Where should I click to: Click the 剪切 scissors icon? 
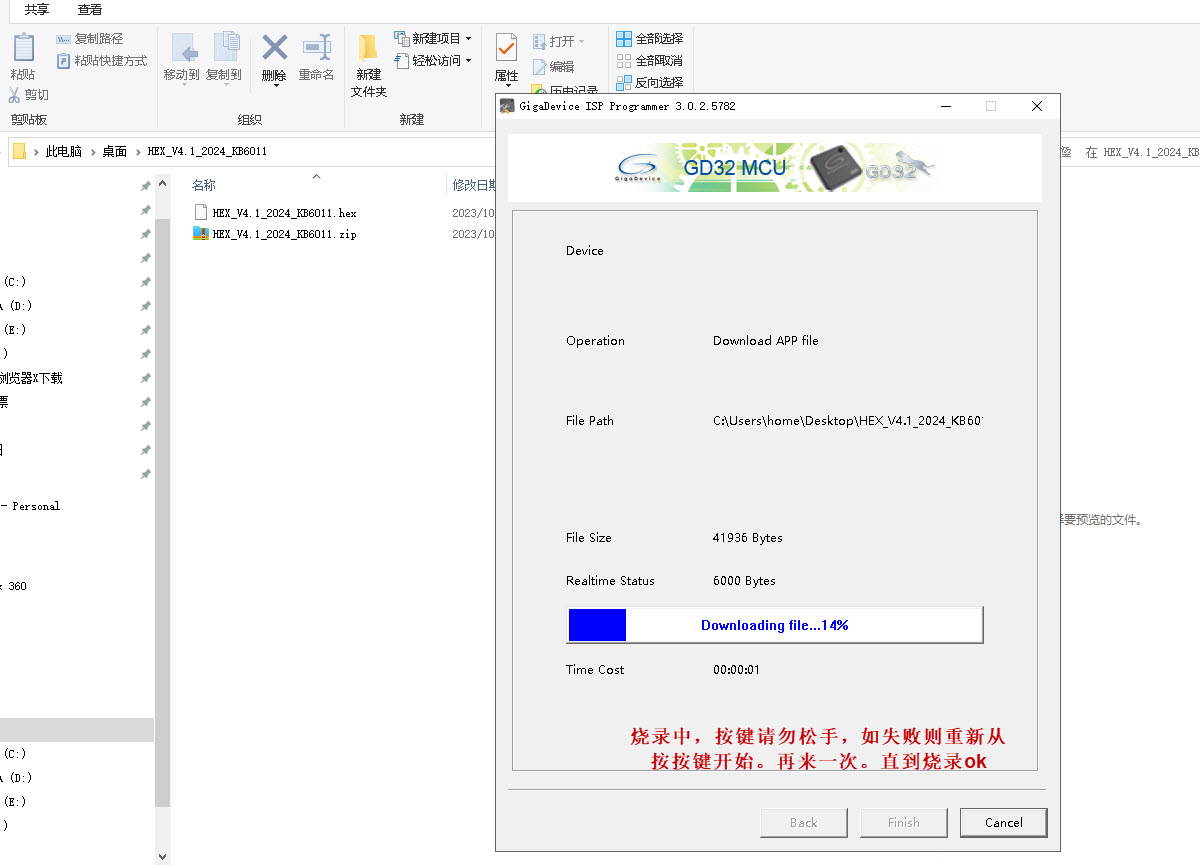pos(15,95)
